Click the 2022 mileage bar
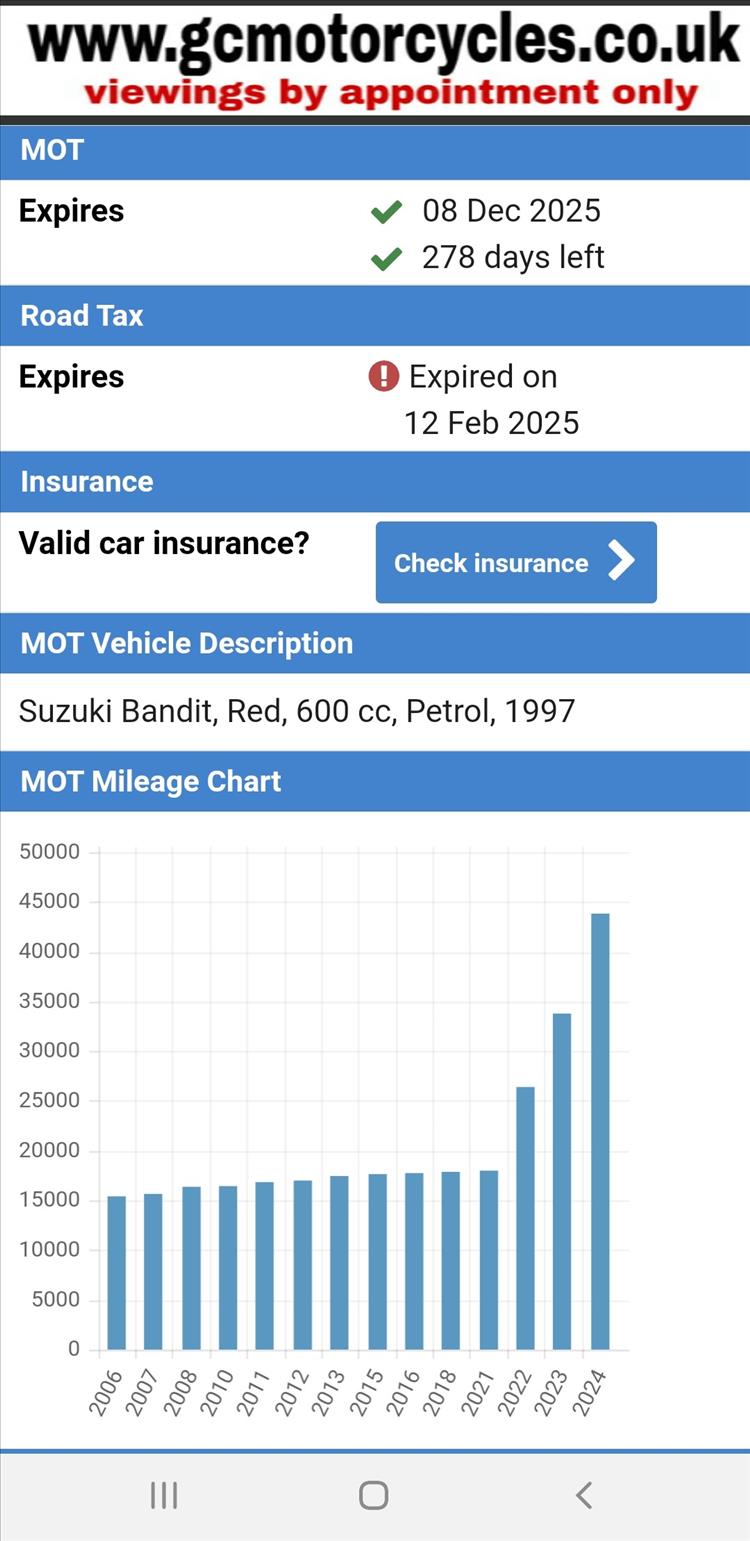Image resolution: width=750 pixels, height=1541 pixels. 525,1218
